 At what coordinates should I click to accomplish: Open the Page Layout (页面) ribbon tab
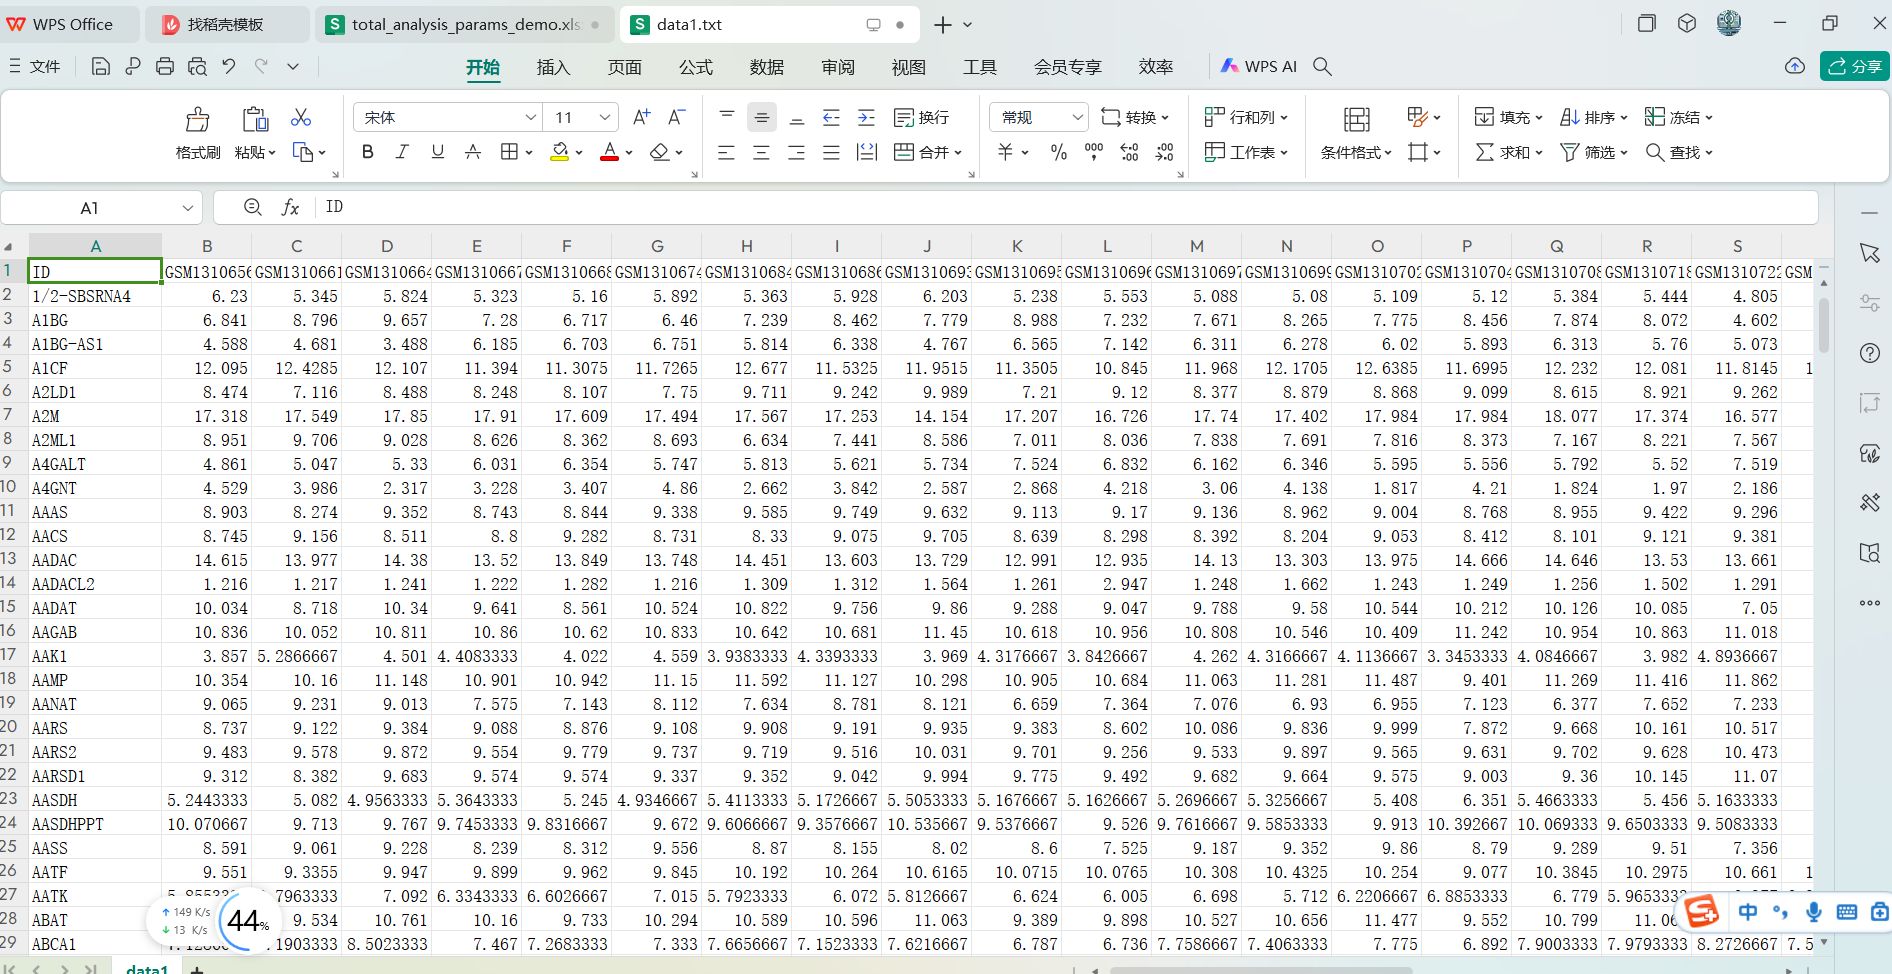[624, 67]
